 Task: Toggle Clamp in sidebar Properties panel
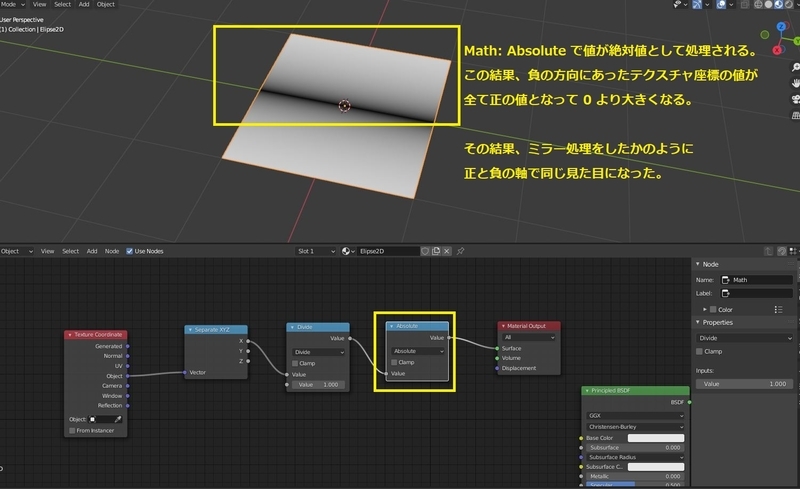click(699, 352)
